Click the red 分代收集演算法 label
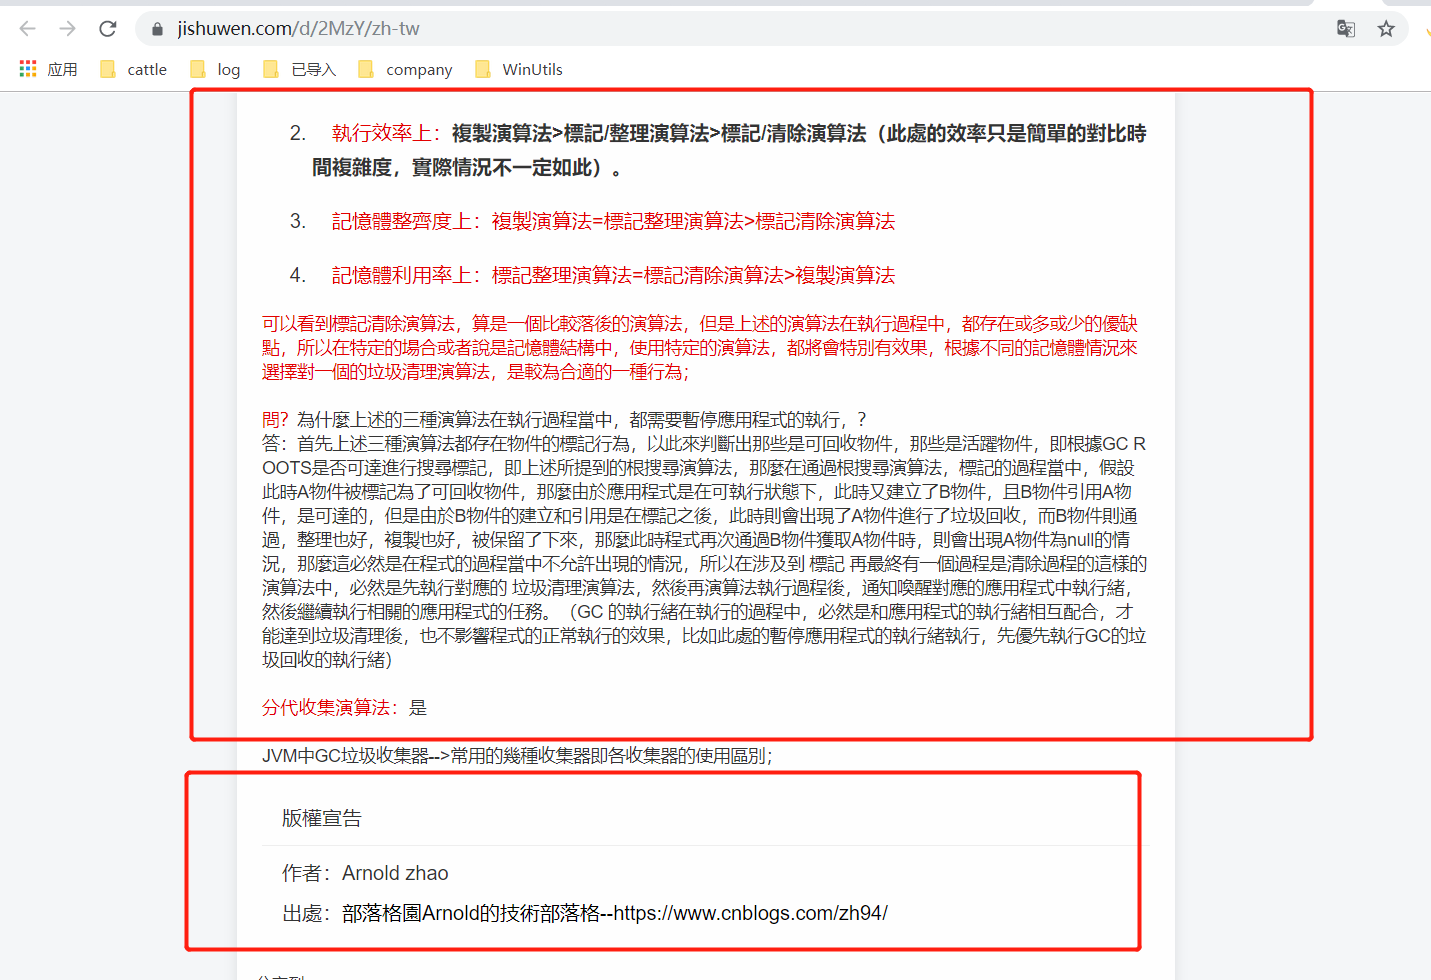 [x=329, y=708]
